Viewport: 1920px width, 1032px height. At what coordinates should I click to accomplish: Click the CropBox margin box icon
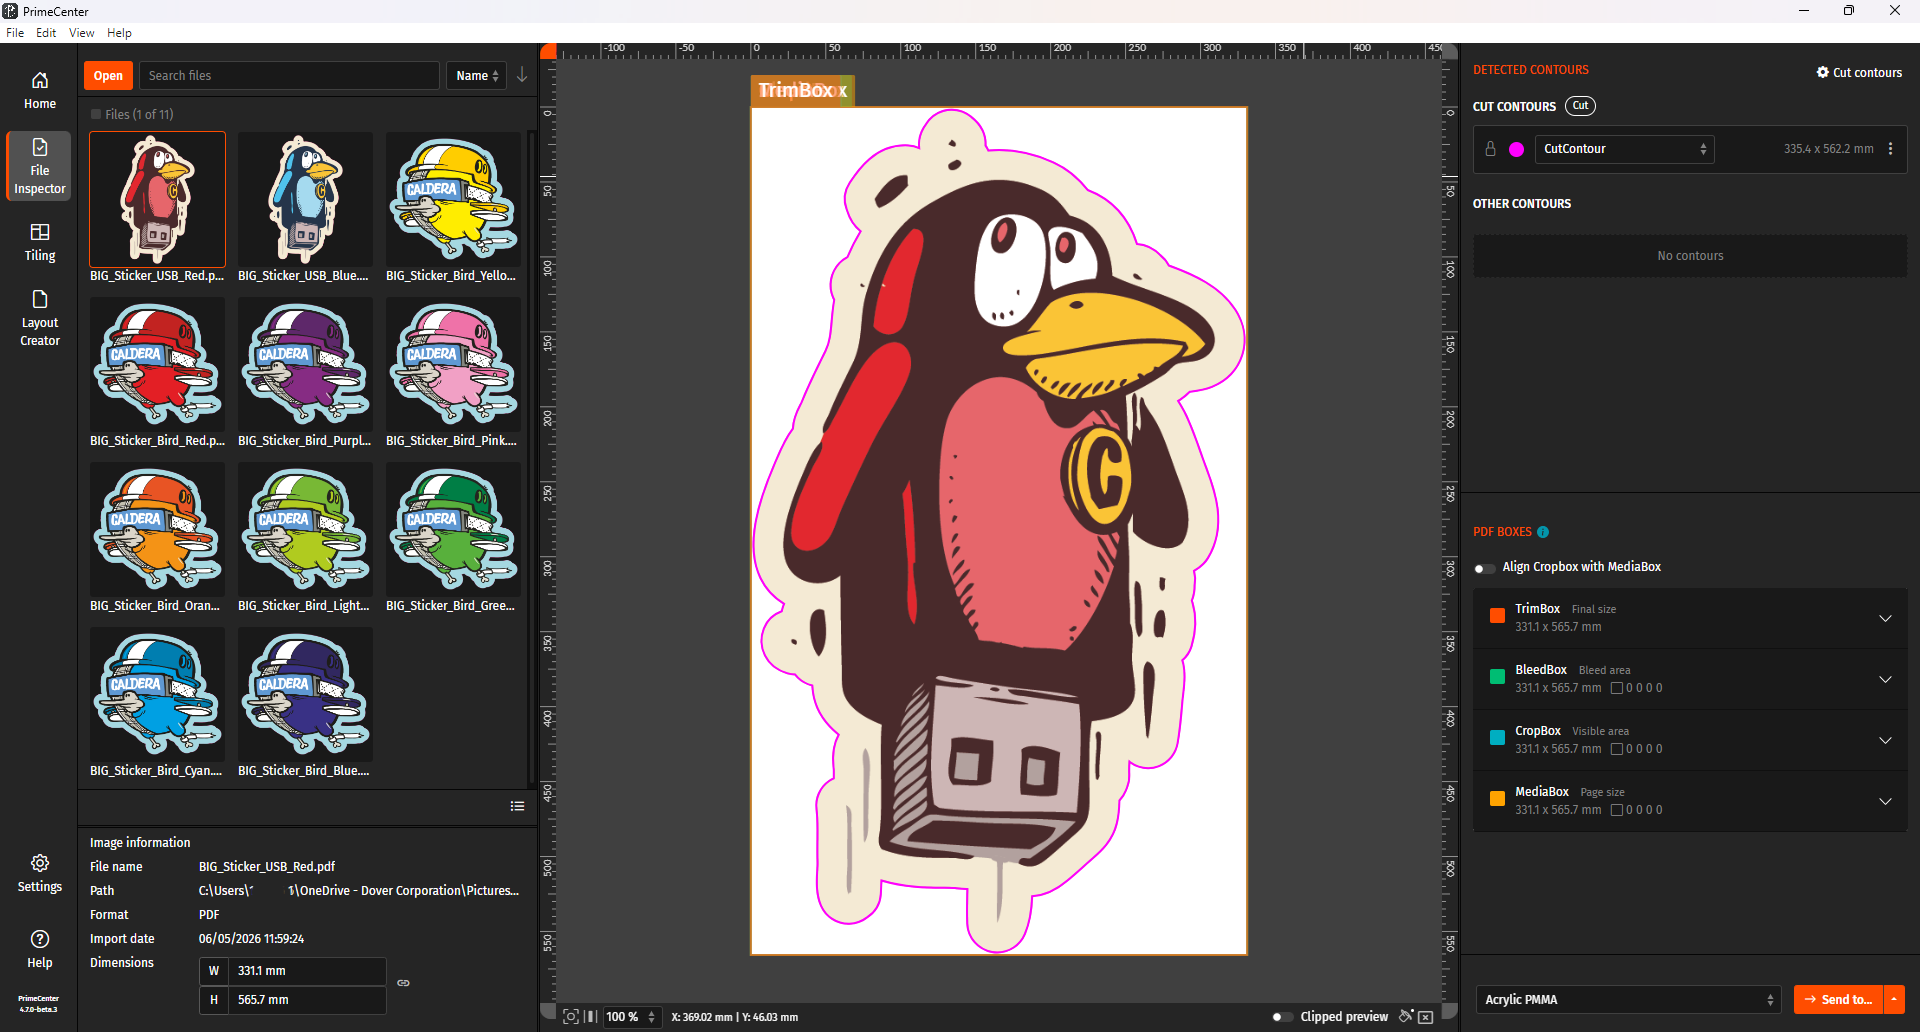[1617, 749]
